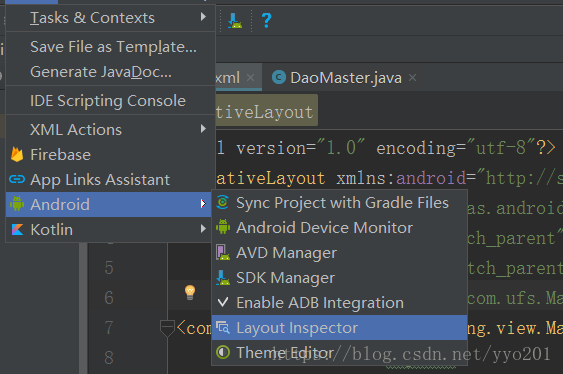Select the Kotlin menu entry
Image resolution: width=563 pixels, height=374 pixels.
(x=108, y=229)
